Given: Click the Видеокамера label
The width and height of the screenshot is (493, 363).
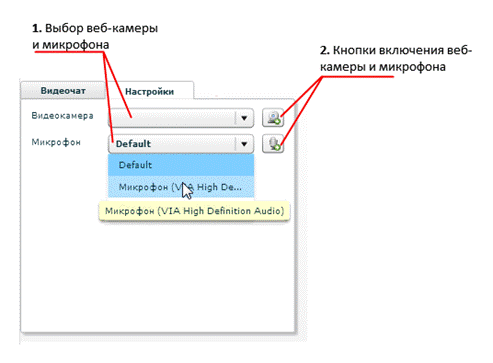Looking at the screenshot, I should (62, 116).
